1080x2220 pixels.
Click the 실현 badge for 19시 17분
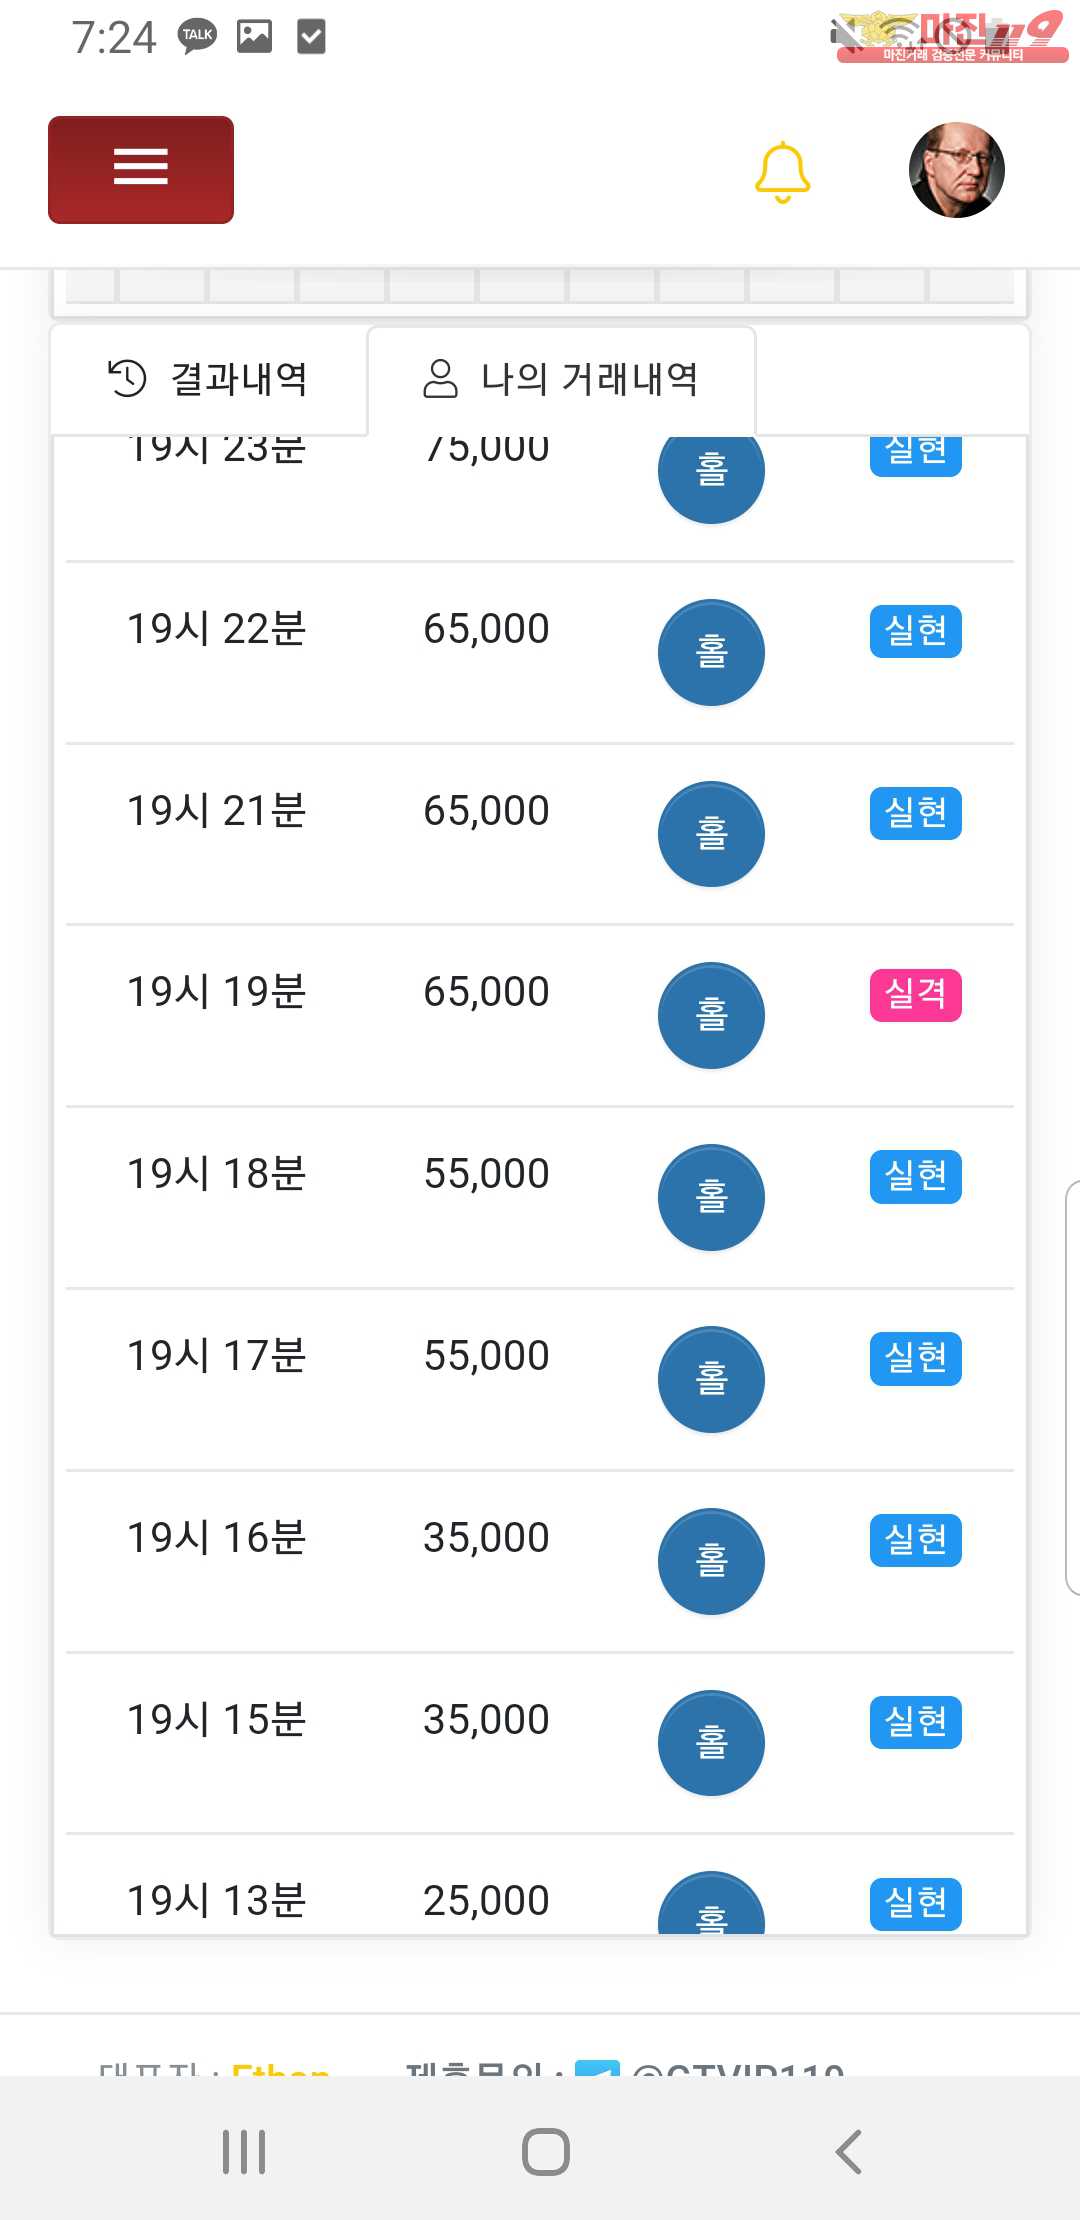pos(915,1358)
